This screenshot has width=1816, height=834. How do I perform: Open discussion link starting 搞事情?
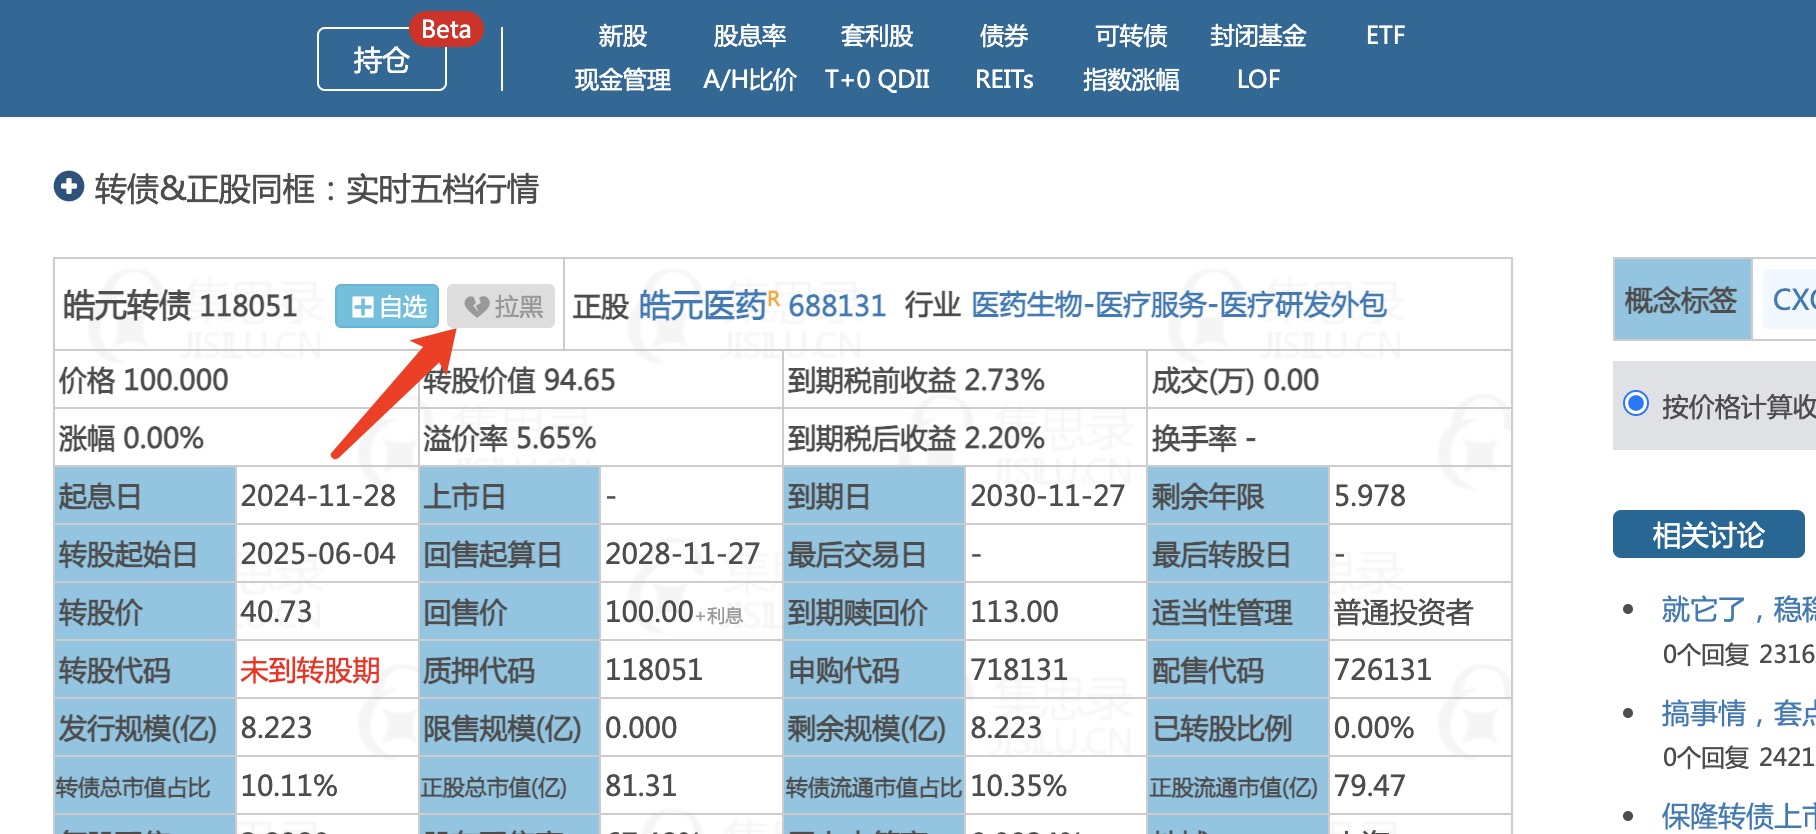point(1738,713)
